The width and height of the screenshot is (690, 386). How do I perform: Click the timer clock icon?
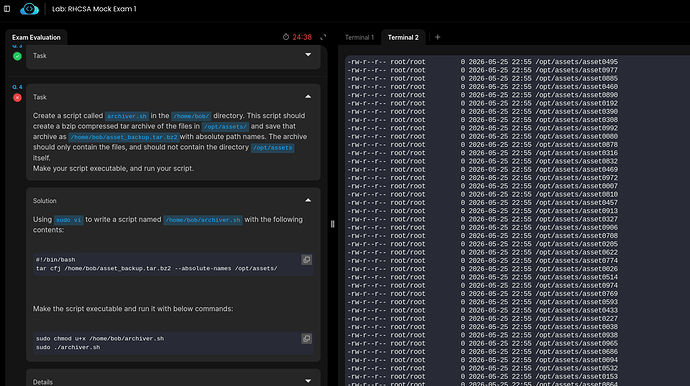point(286,37)
